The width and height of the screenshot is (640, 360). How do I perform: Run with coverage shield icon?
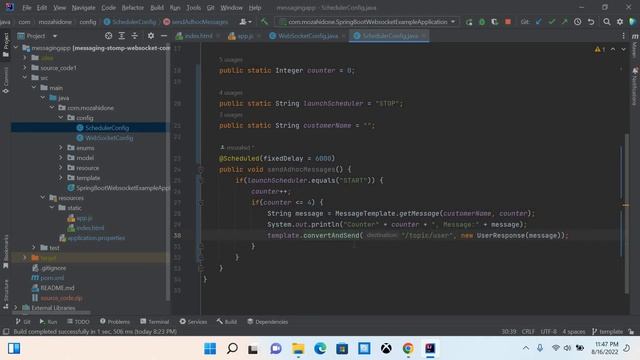(495, 22)
